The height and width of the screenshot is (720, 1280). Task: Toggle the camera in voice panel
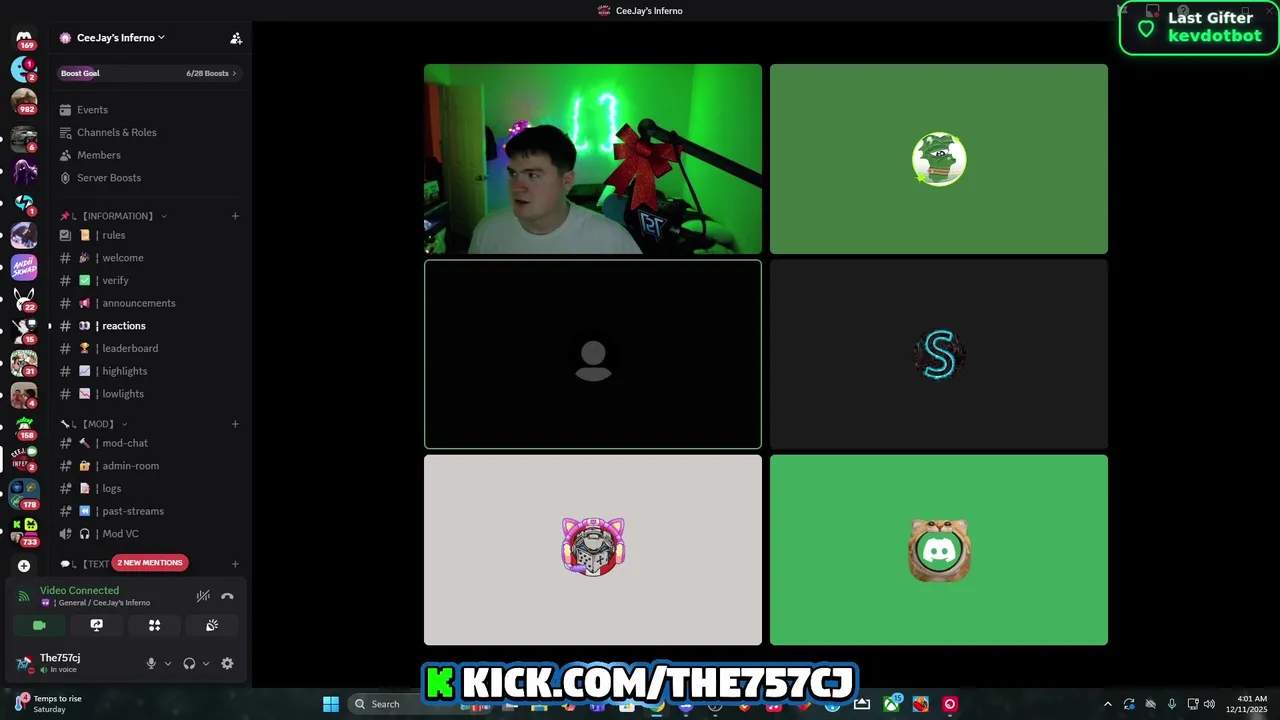click(39, 625)
